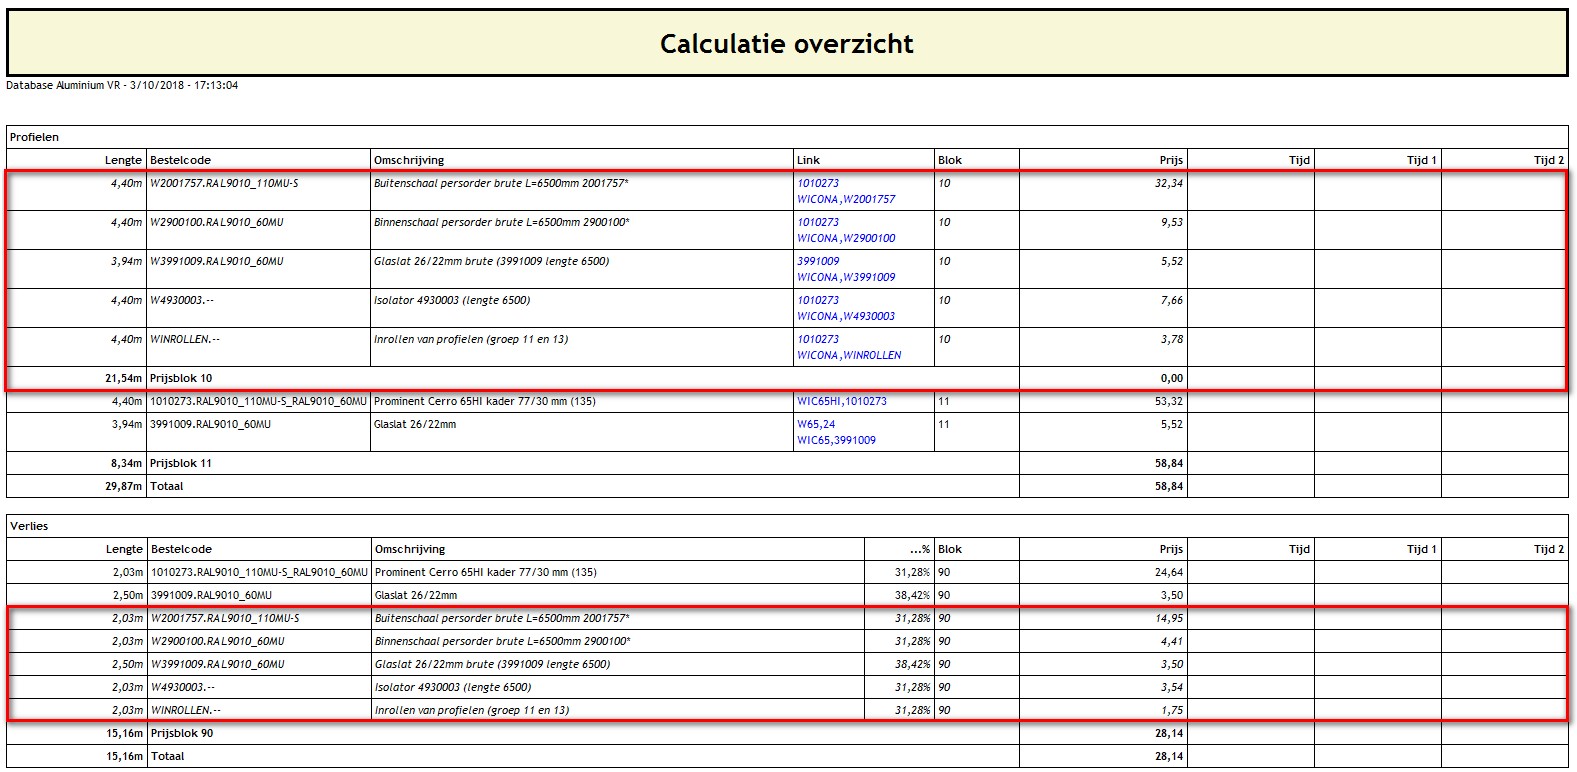The height and width of the screenshot is (772, 1577).
Task: Select the length 8,34m
Action: (x=127, y=463)
